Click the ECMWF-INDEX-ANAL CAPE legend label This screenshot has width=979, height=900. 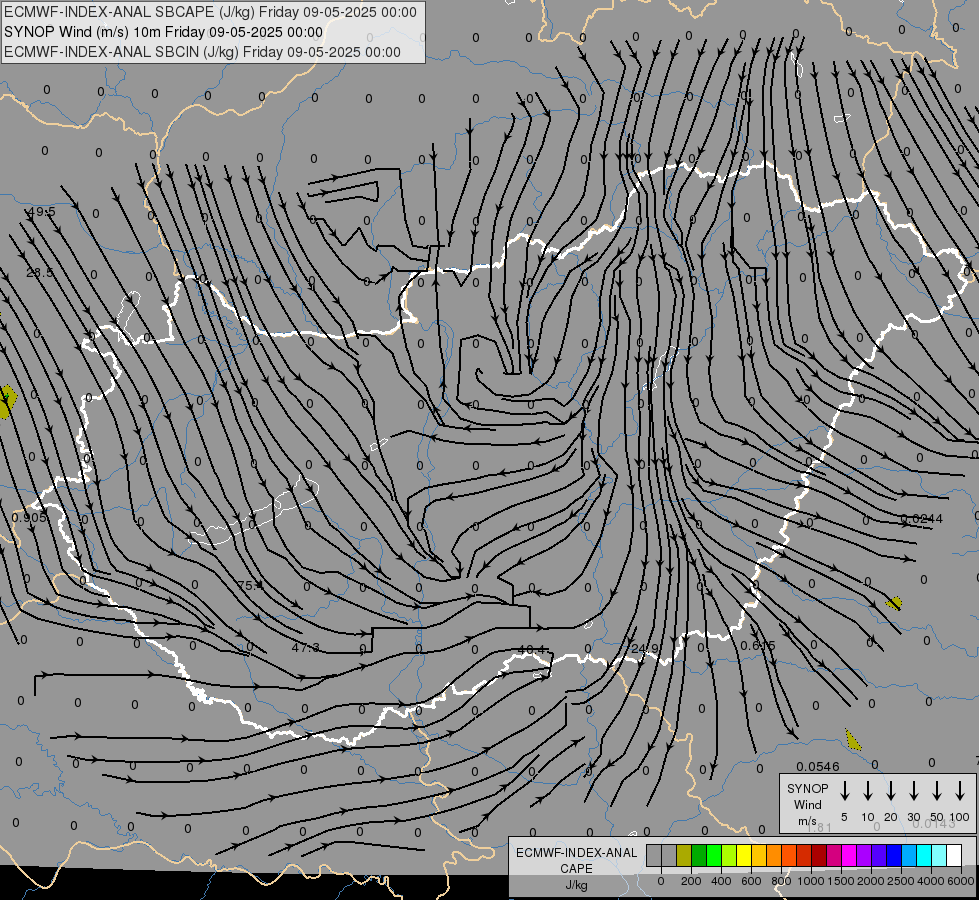coord(576,860)
